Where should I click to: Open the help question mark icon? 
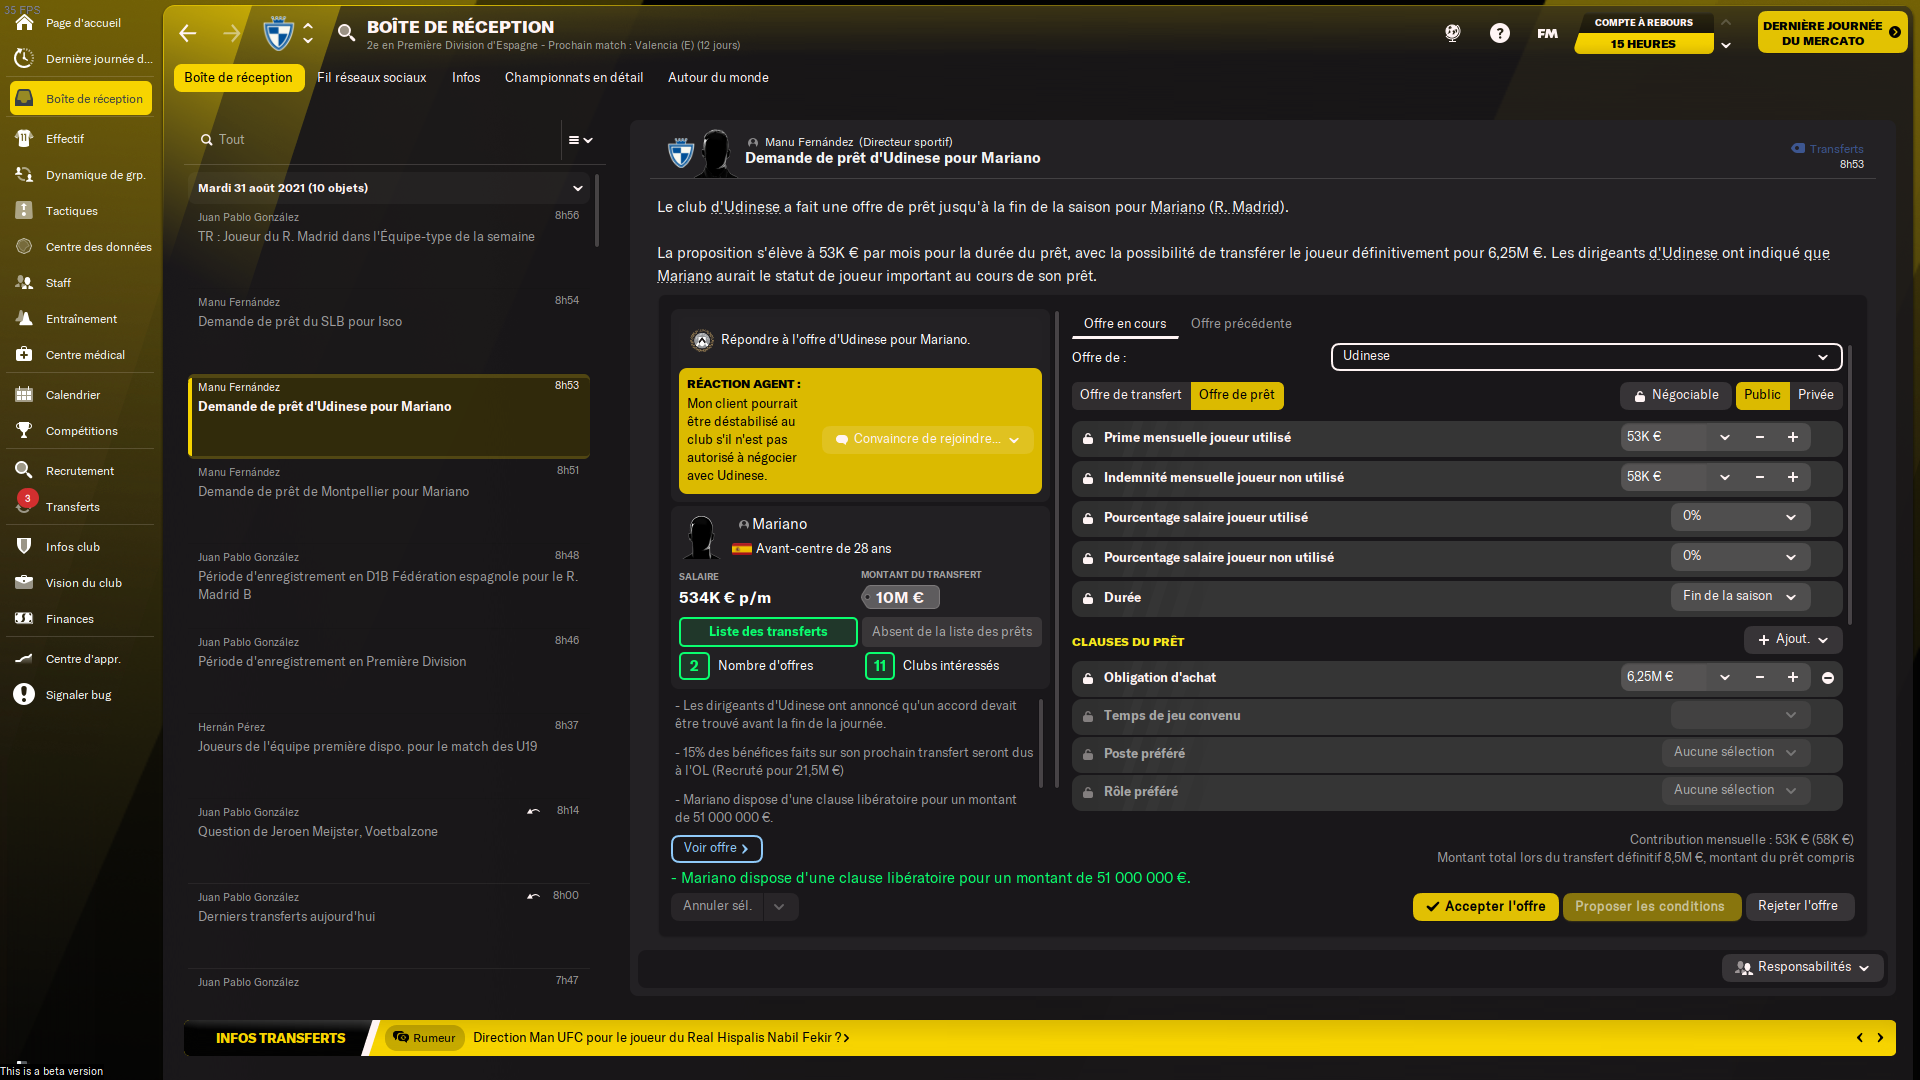[1500, 33]
